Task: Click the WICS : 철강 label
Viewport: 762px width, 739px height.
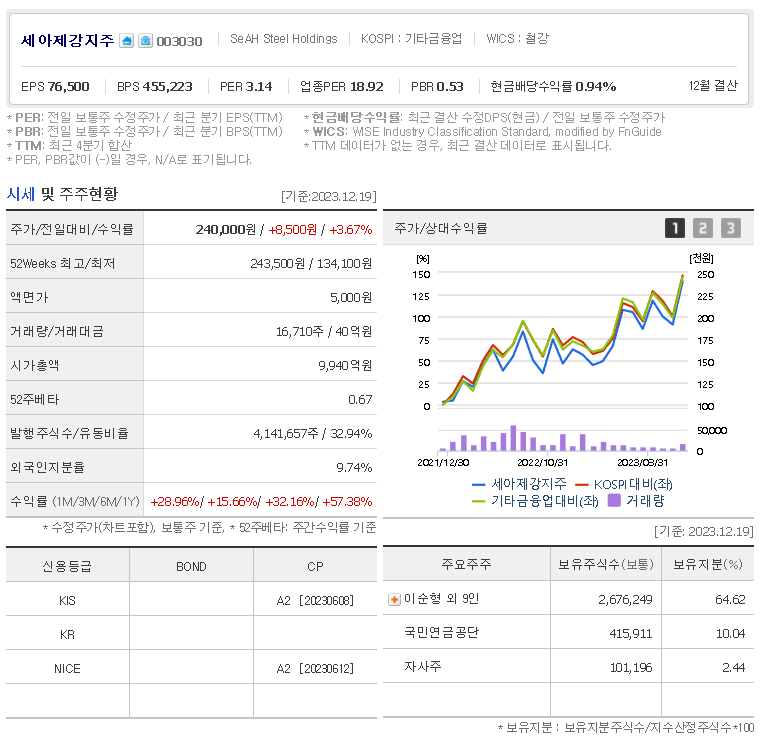Action: coord(518,39)
